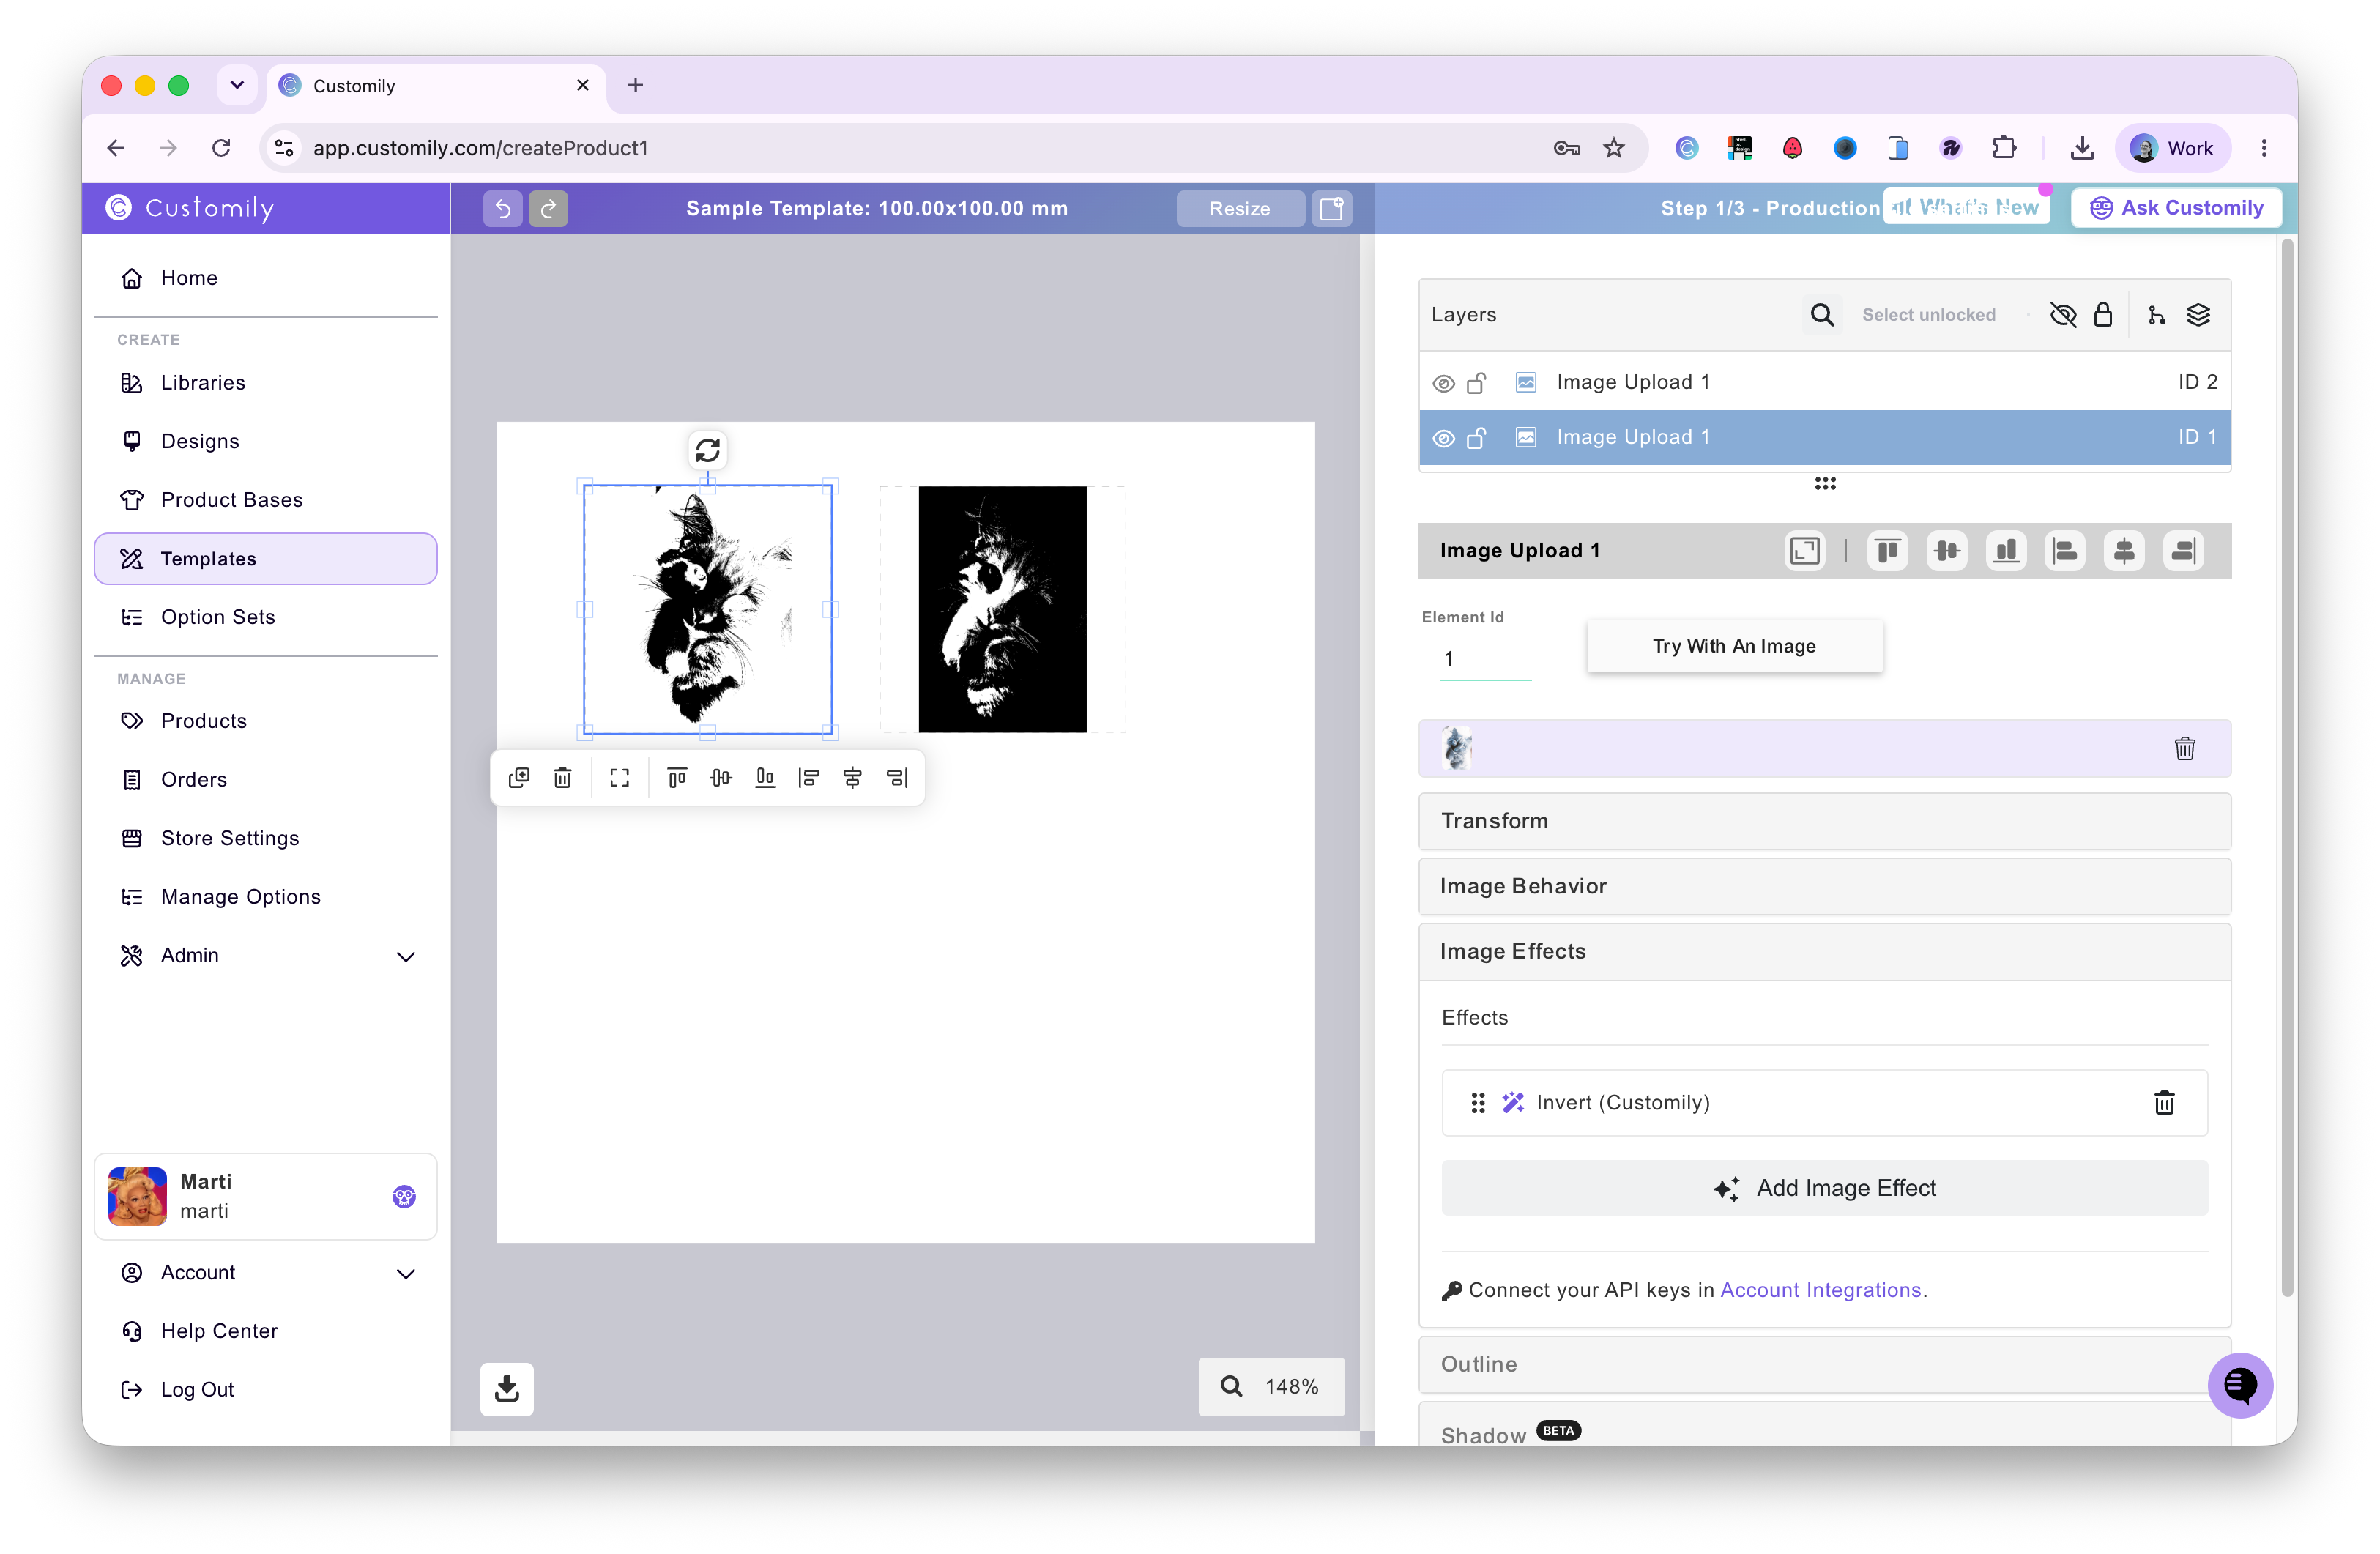This screenshot has width=2380, height=1554.
Task: Click the Element Id input field
Action: pyautogui.click(x=1485, y=658)
